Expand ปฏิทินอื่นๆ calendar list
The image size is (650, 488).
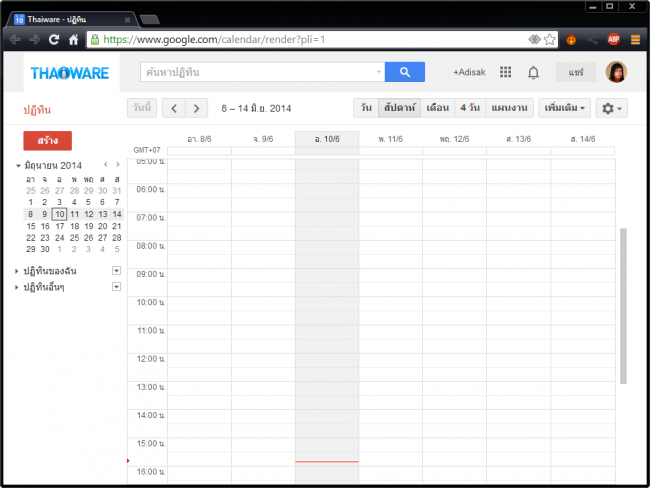coord(17,287)
